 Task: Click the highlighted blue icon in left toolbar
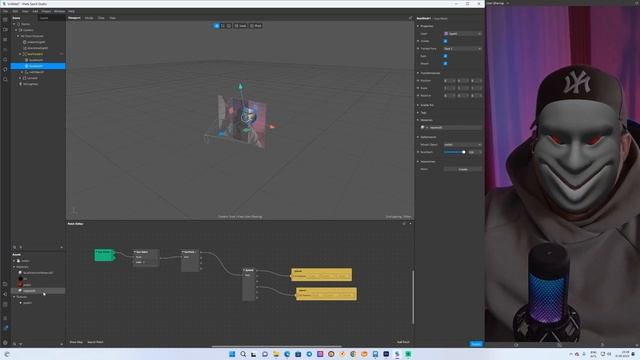click(5, 328)
